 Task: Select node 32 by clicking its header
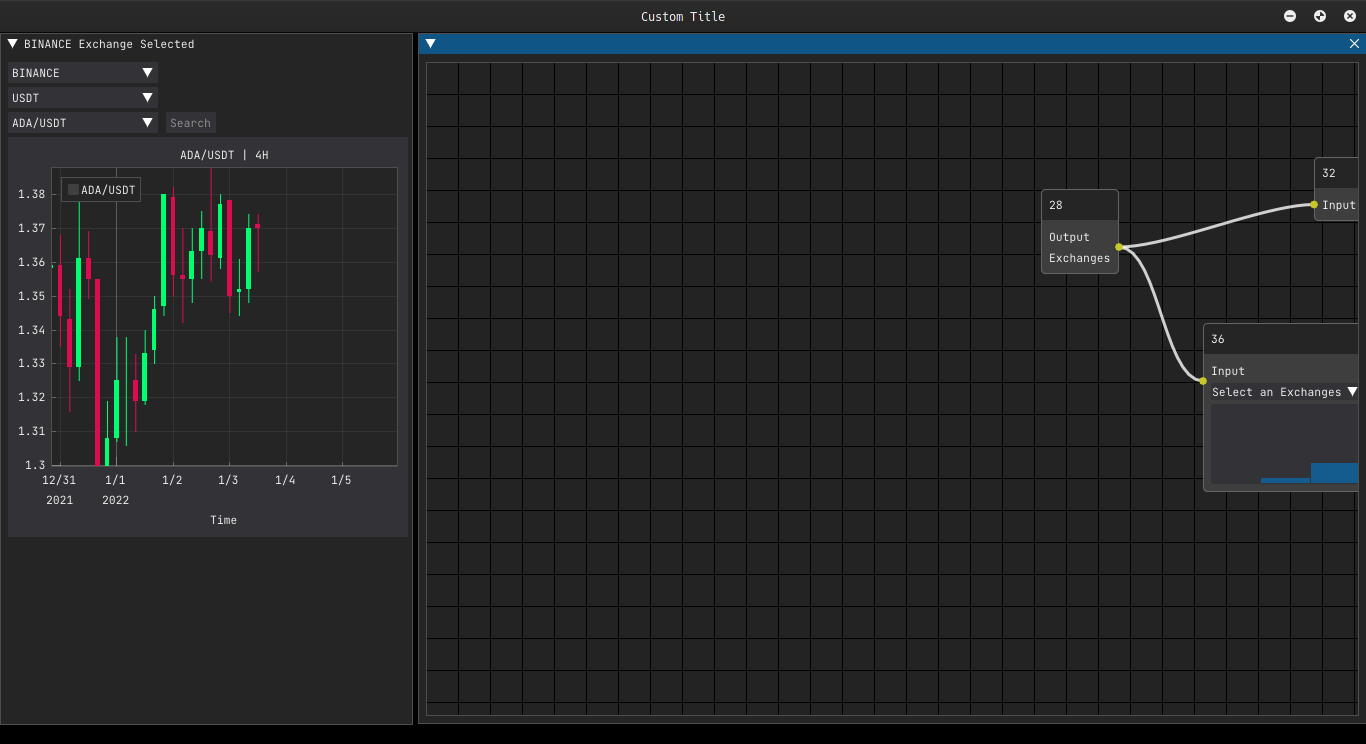1335,172
